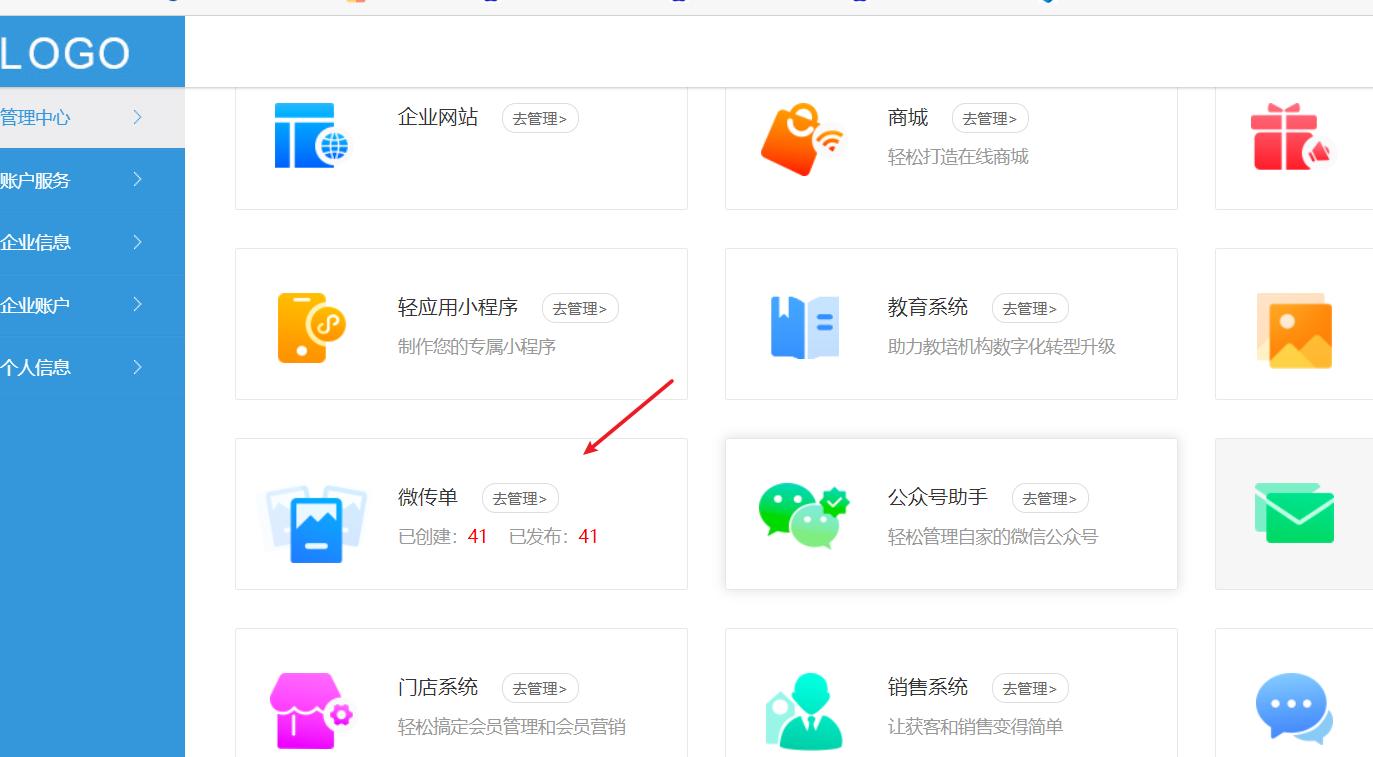Click 去管理 on the 商城 card
This screenshot has width=1373, height=757.
tap(990, 117)
